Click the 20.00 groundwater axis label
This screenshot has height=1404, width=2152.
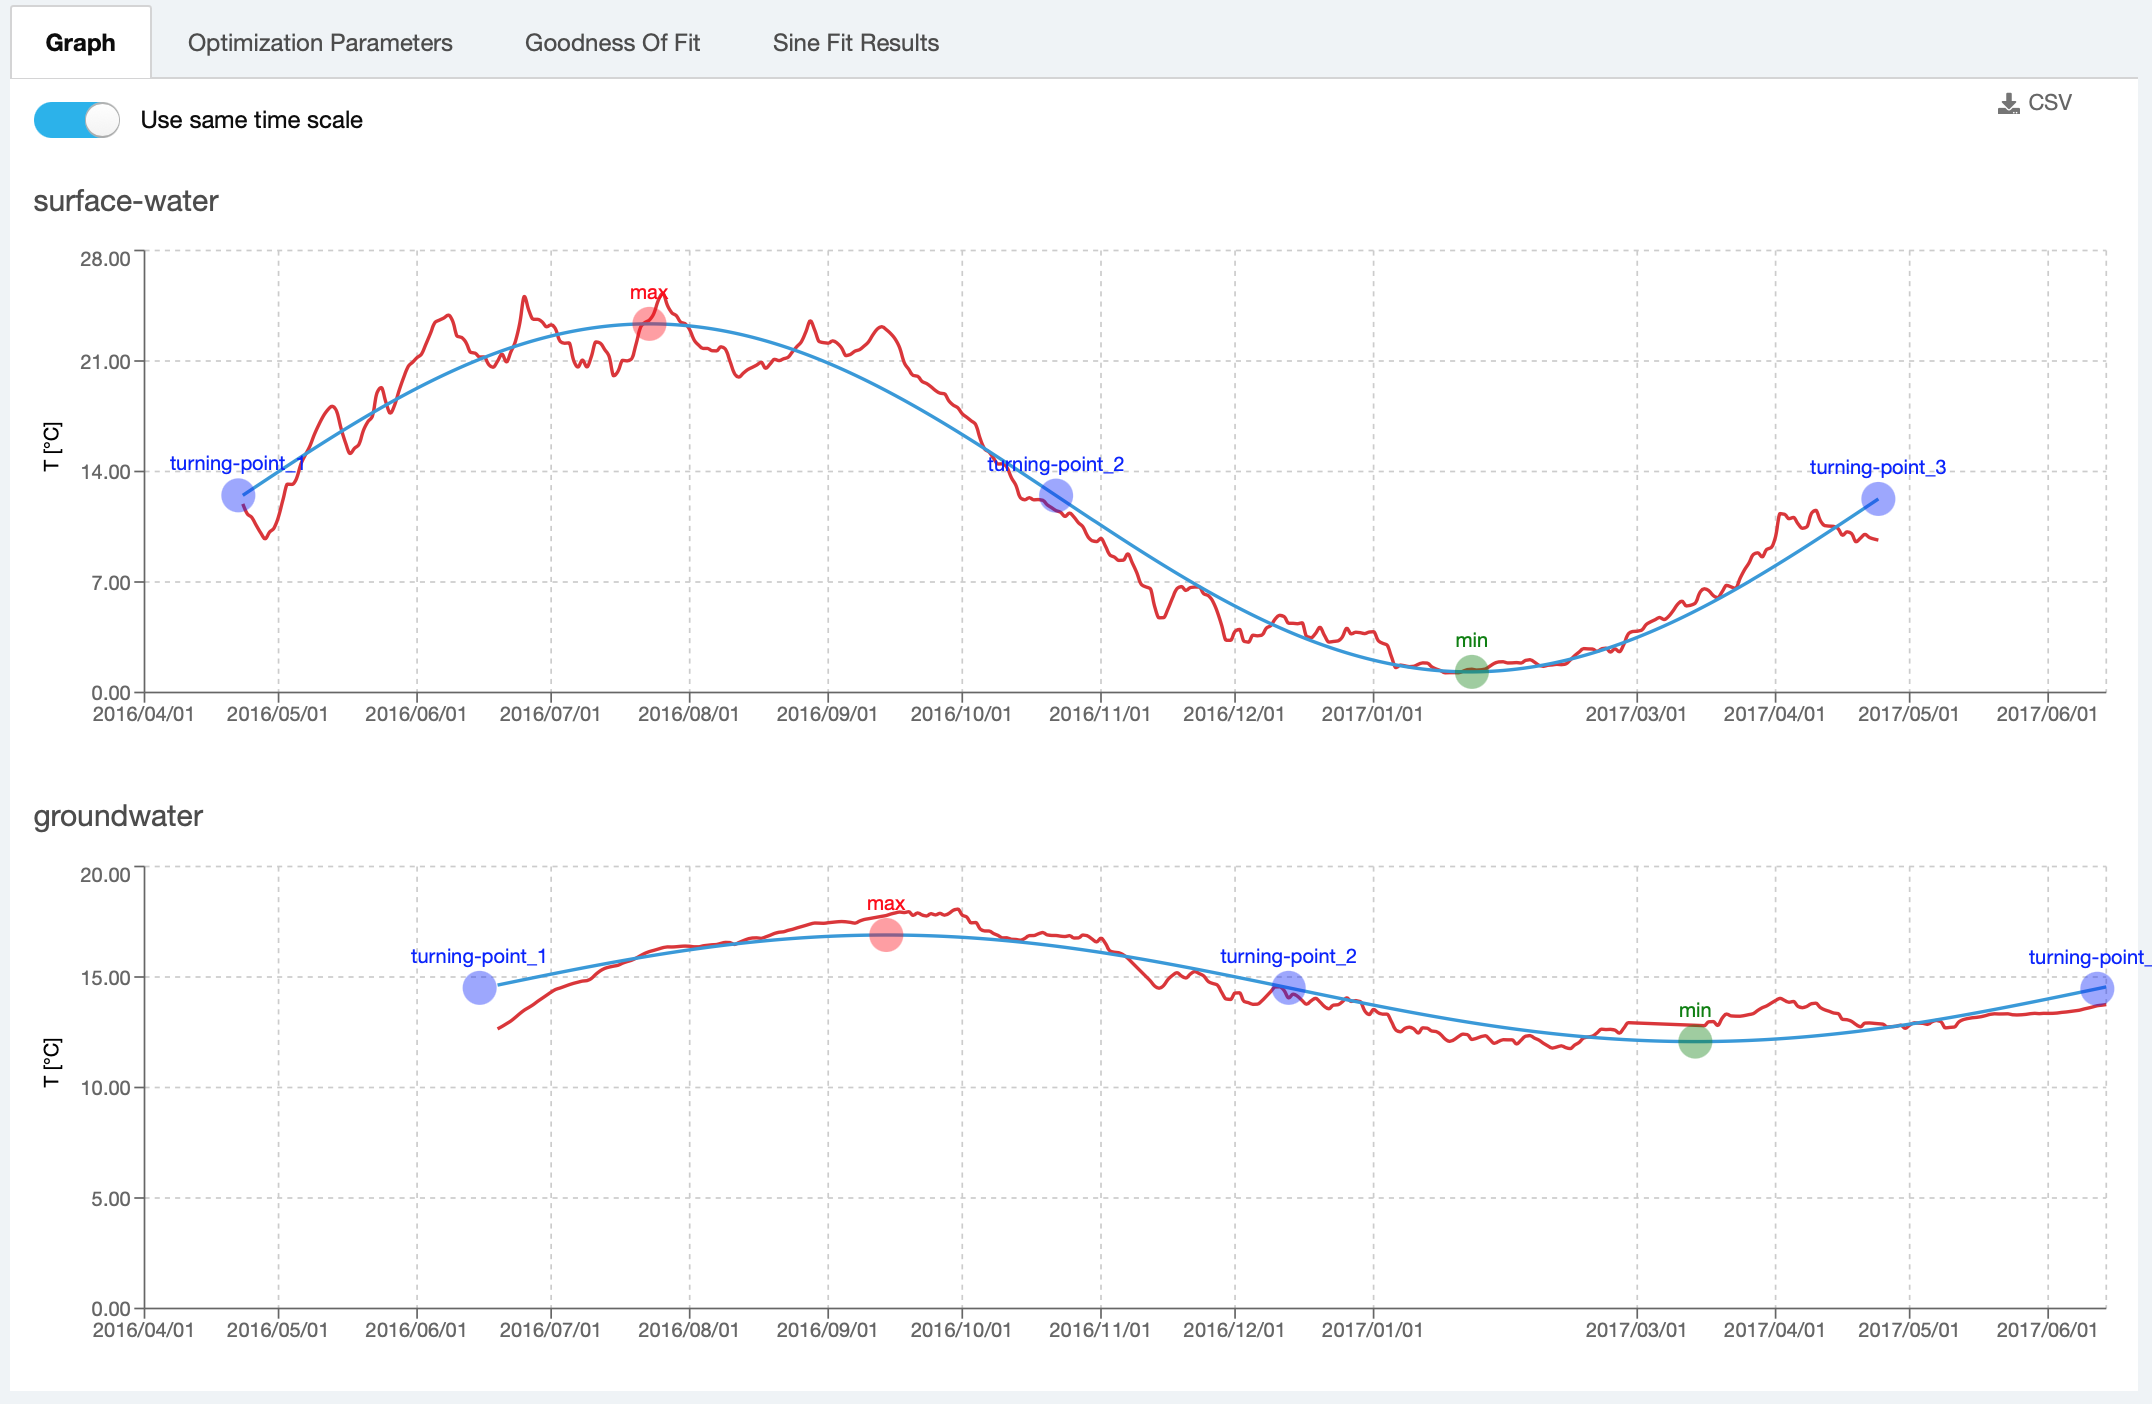[105, 875]
